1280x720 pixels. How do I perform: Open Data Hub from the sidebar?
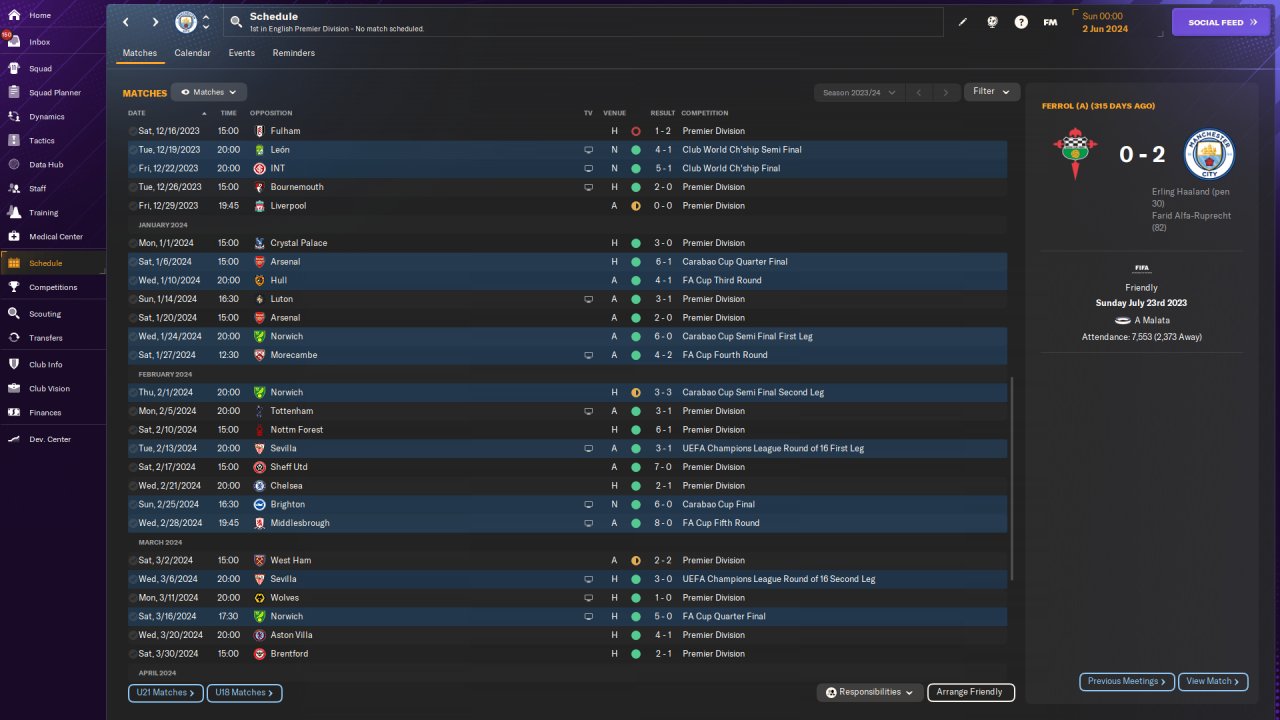pyautogui.click(x=53, y=165)
